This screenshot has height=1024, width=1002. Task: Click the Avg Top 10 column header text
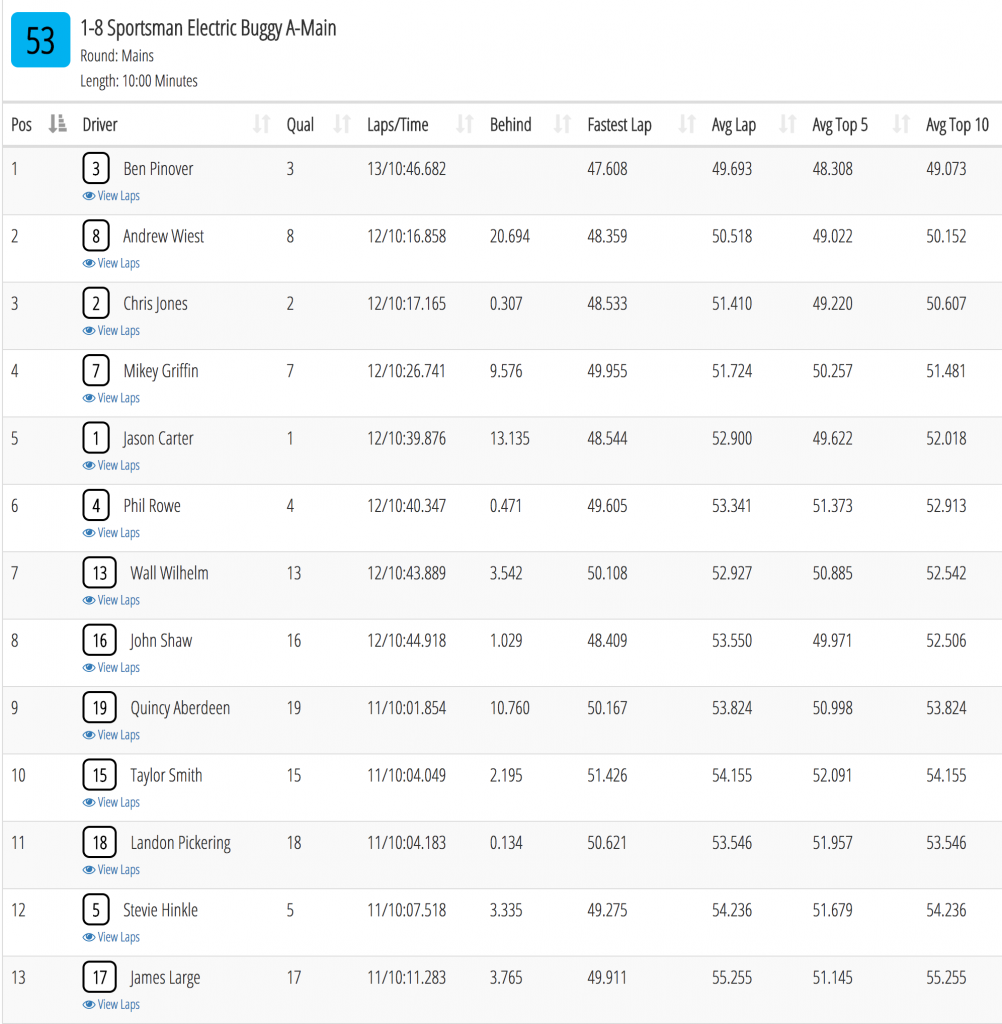pyautogui.click(x=958, y=124)
